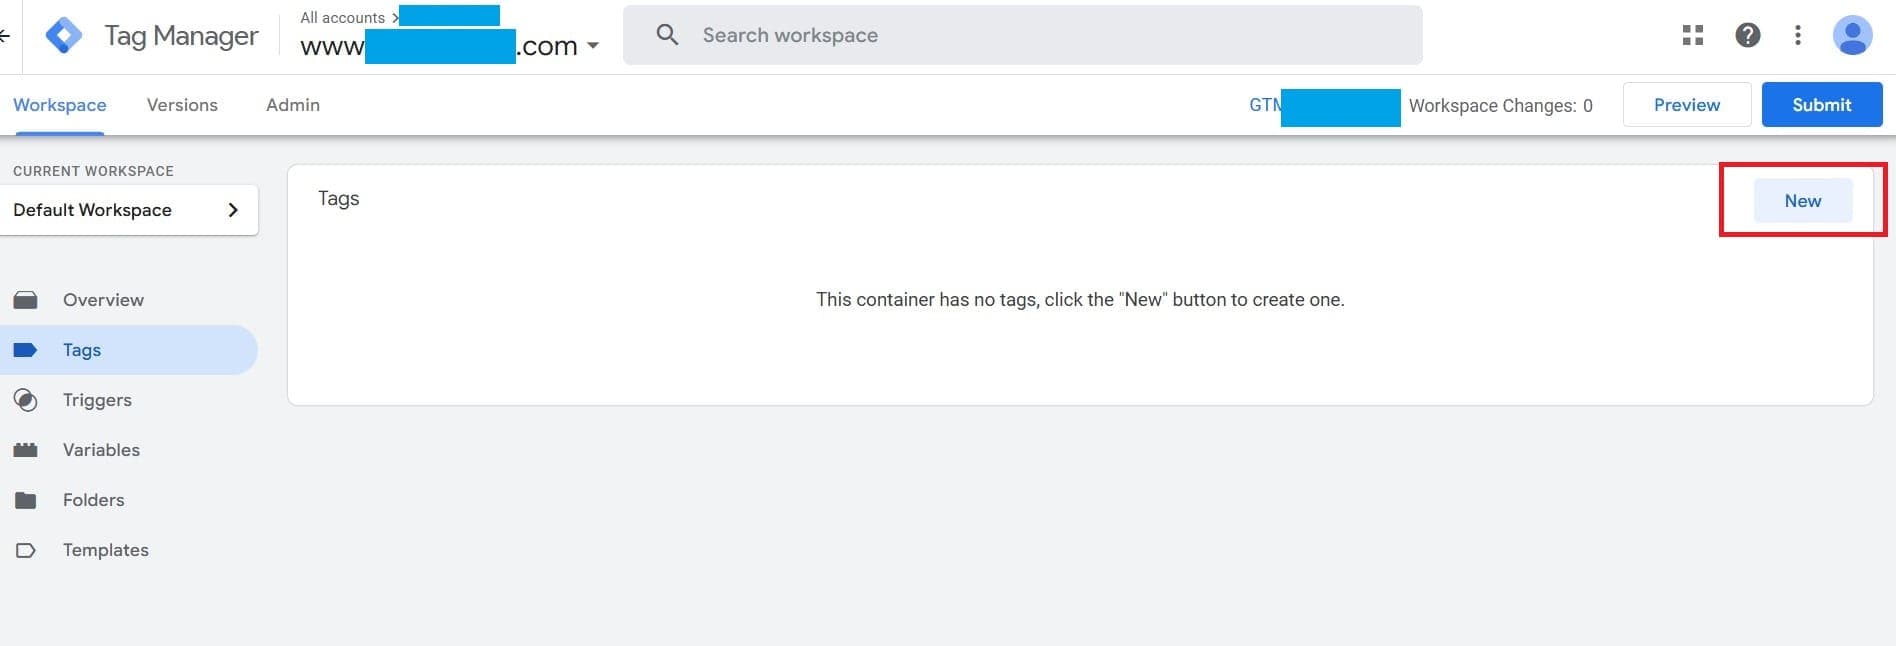
Task: Click the CURRENT WORKSPACE label
Action: click(x=93, y=171)
